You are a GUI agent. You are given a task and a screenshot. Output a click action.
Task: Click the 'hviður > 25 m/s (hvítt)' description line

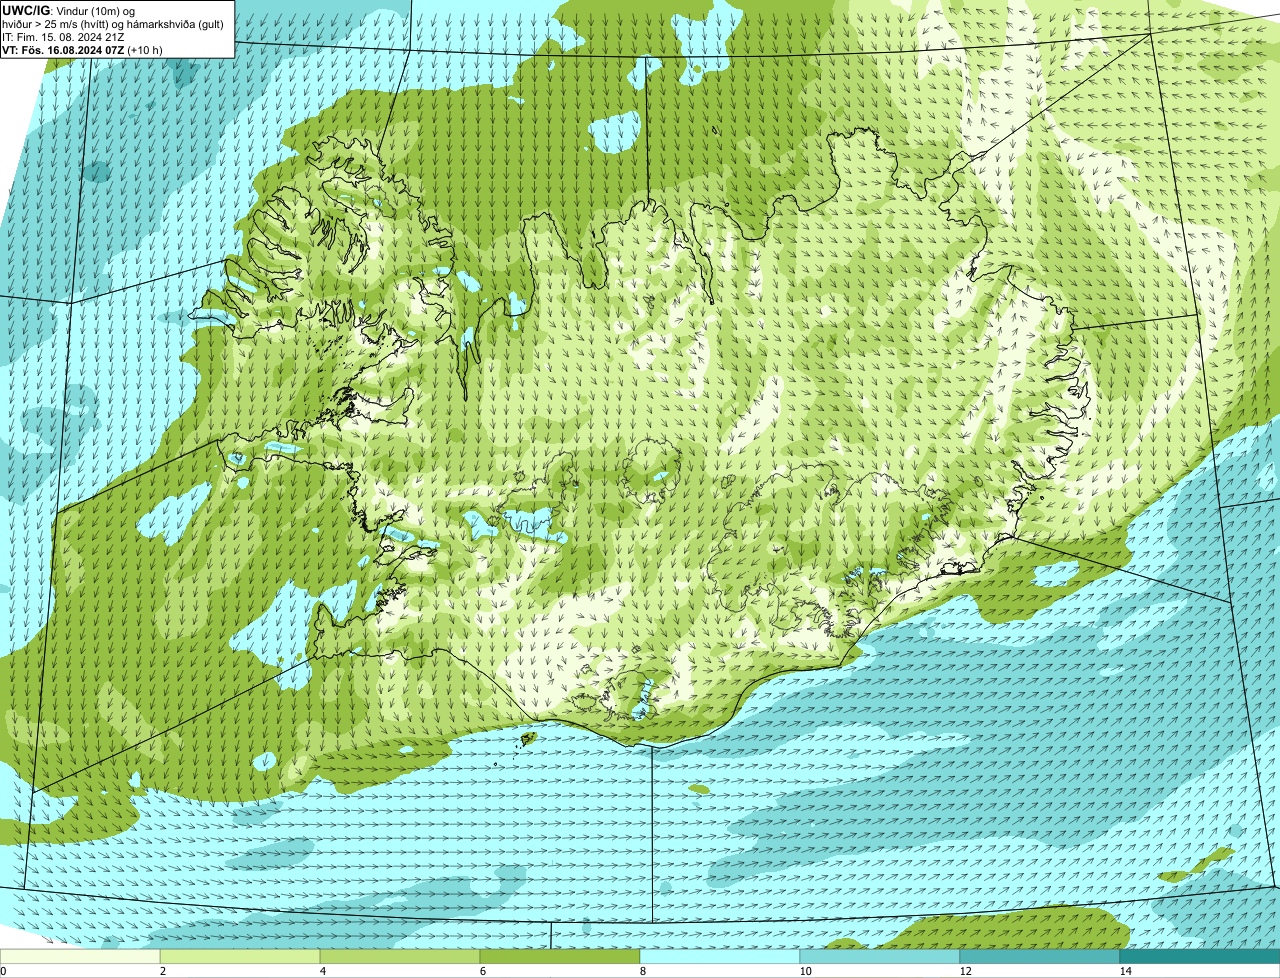113,23
